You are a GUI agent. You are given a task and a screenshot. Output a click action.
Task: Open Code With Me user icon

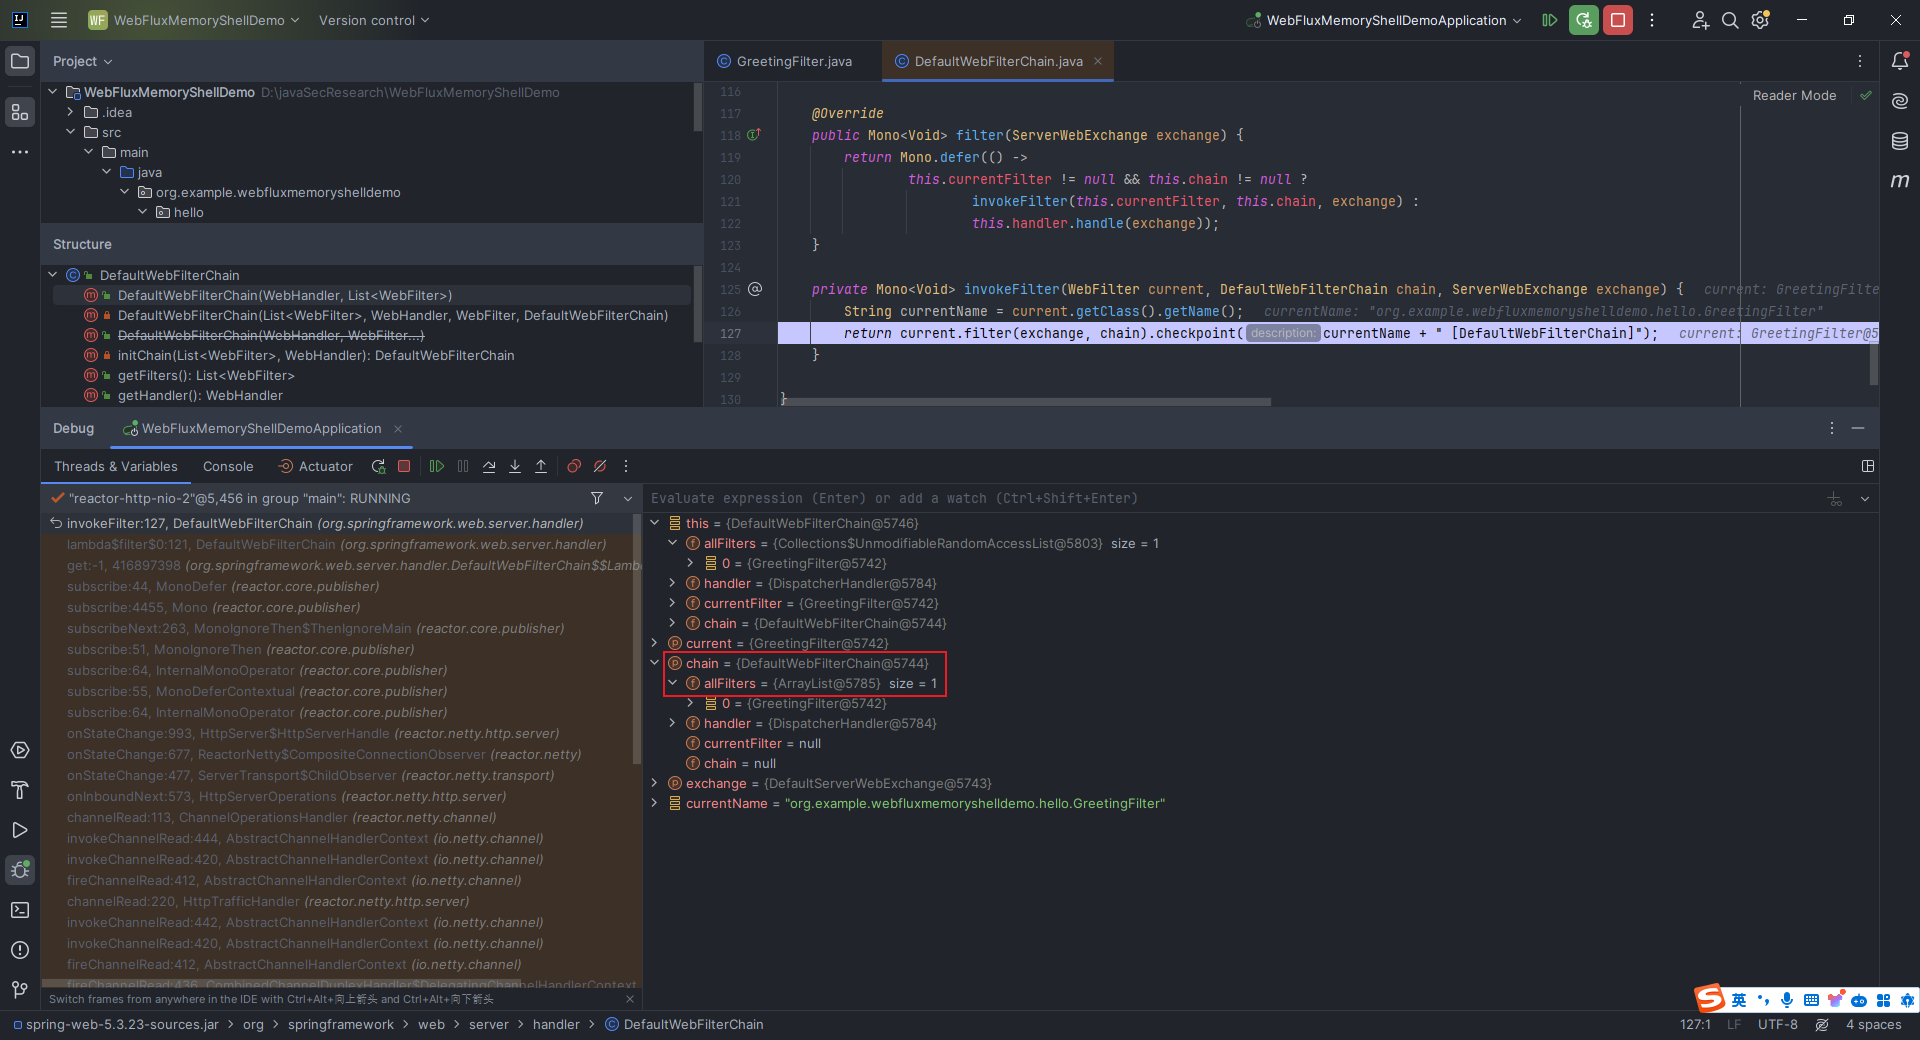coord(1700,20)
